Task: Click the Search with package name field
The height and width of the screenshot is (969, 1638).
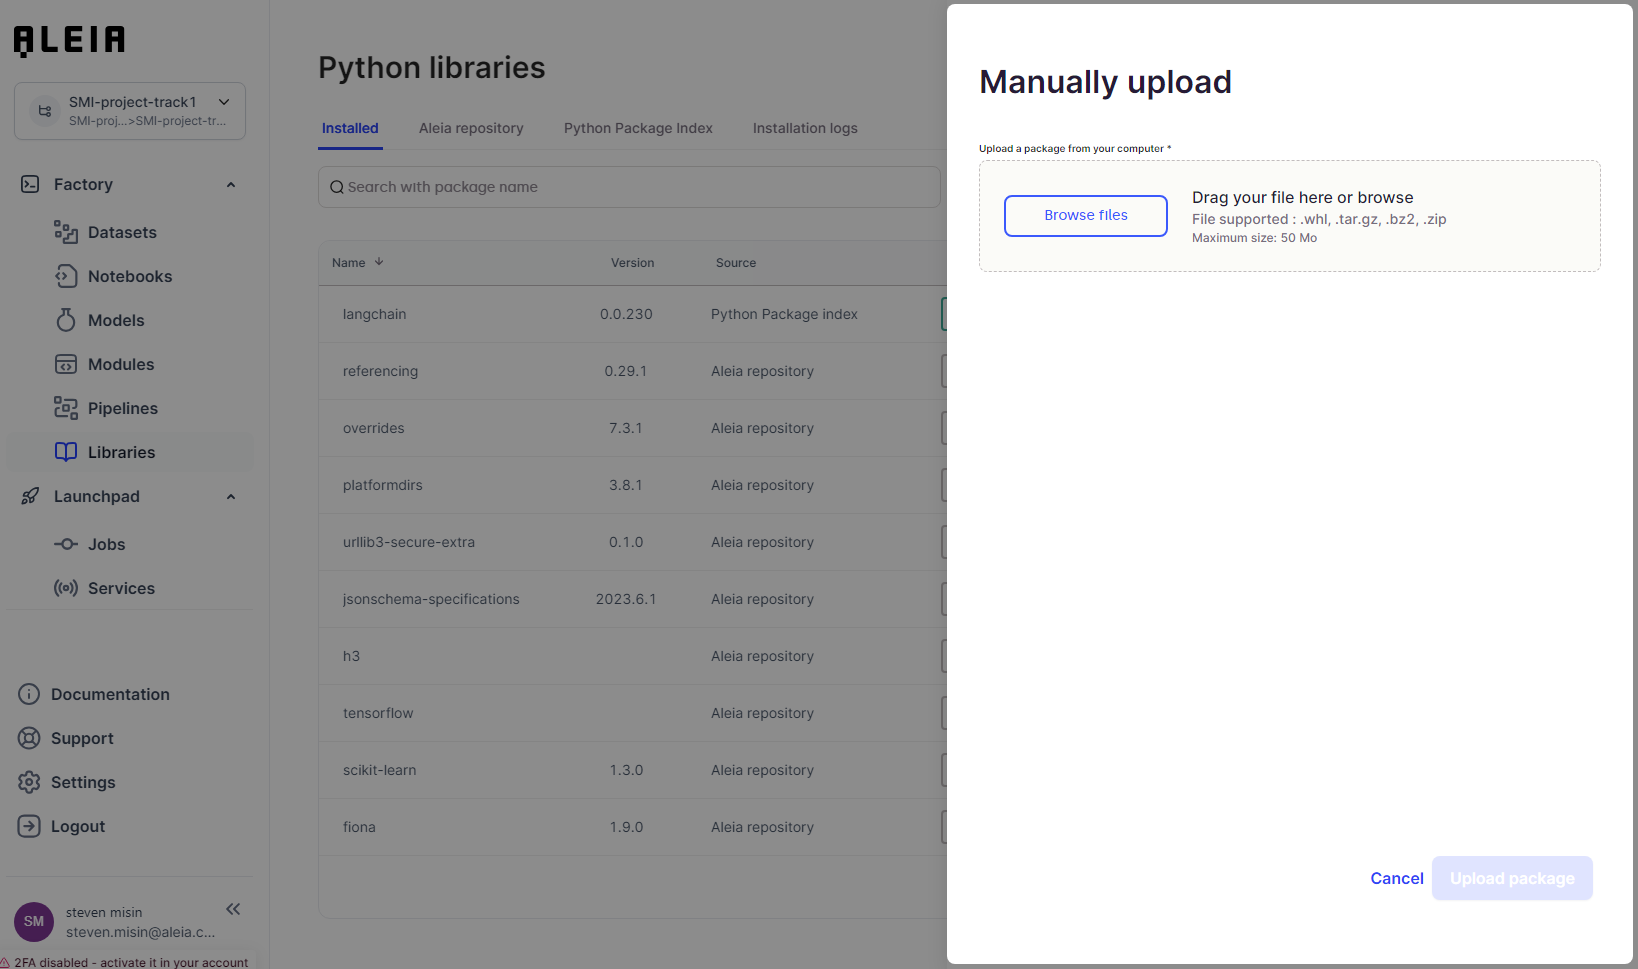Action: click(x=630, y=187)
